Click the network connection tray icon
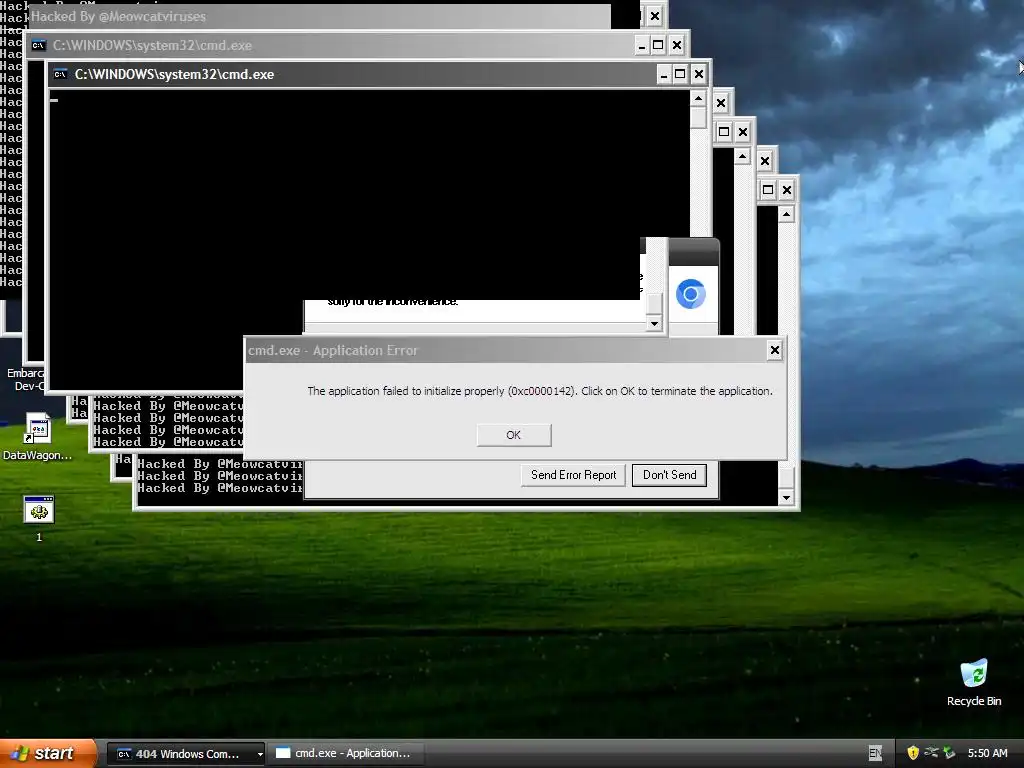The height and width of the screenshot is (768, 1024). pyautogui.click(x=931, y=753)
